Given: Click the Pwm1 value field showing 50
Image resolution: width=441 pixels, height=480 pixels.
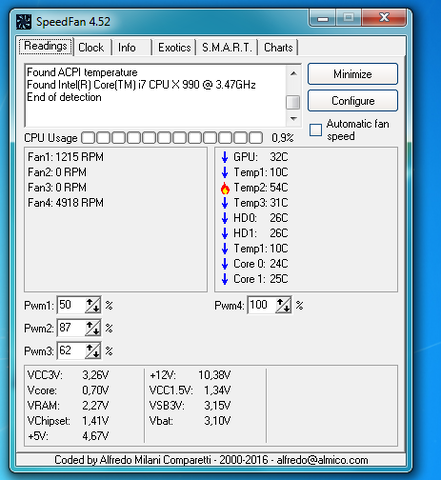Looking at the screenshot, I should point(71,305).
